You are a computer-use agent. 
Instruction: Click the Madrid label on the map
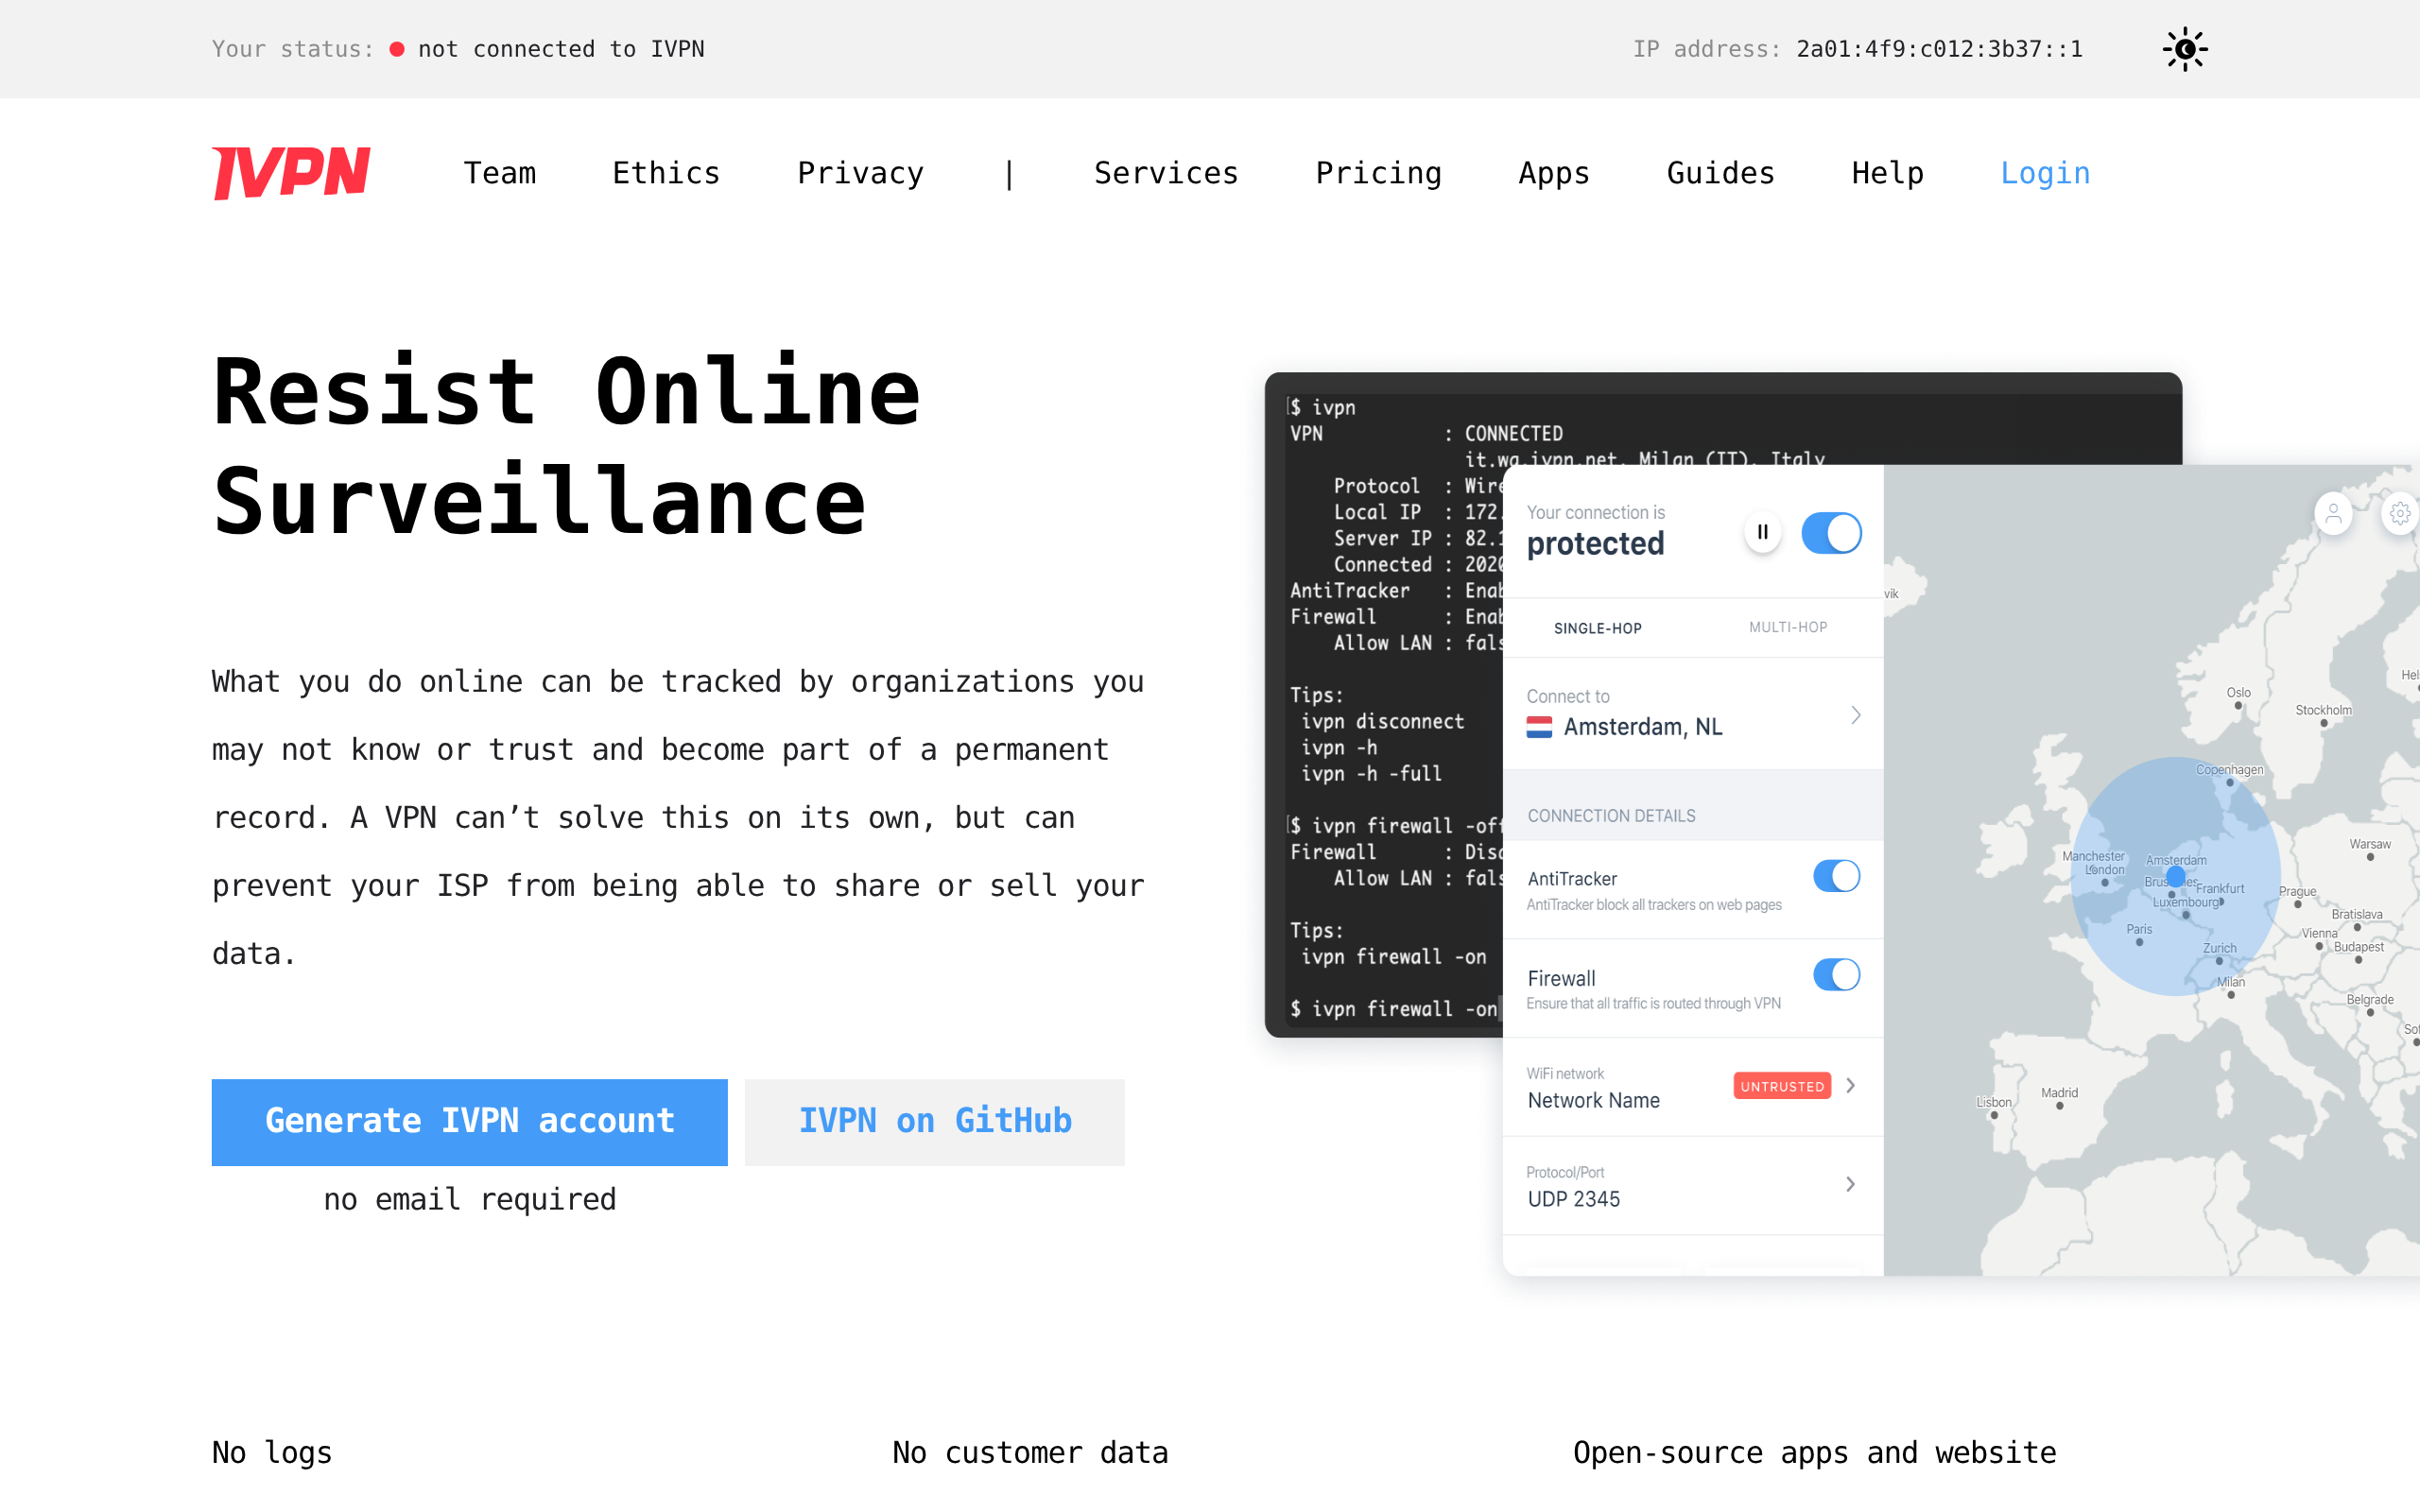click(2059, 1092)
